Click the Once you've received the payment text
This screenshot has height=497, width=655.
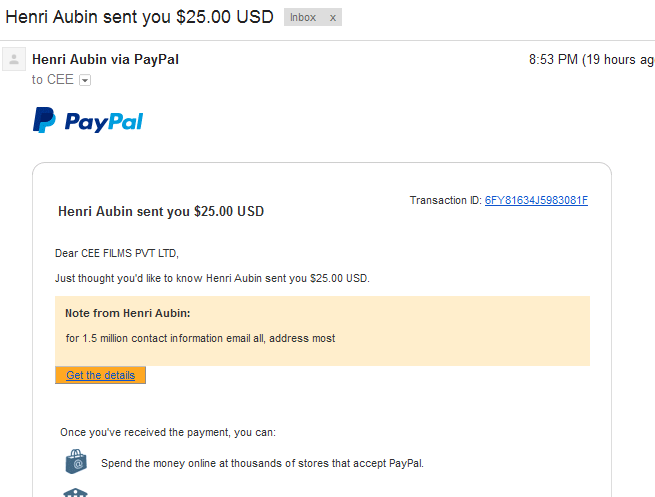click(168, 432)
